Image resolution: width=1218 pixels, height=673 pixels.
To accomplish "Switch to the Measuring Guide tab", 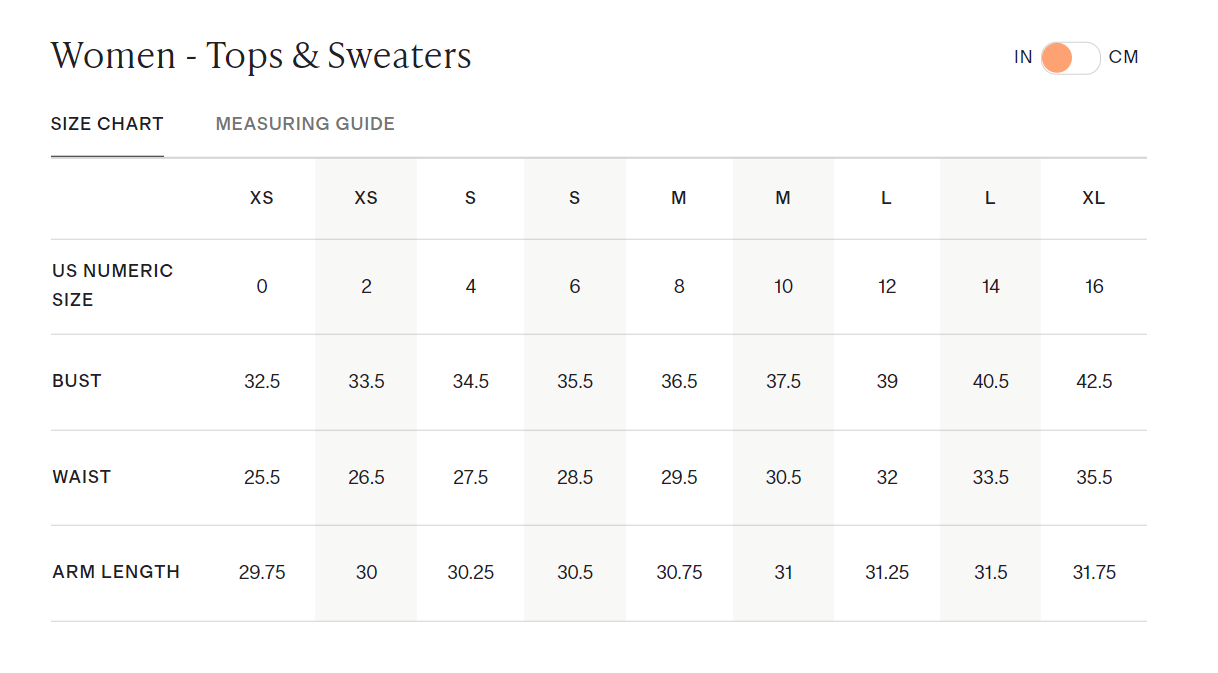I will [305, 124].
